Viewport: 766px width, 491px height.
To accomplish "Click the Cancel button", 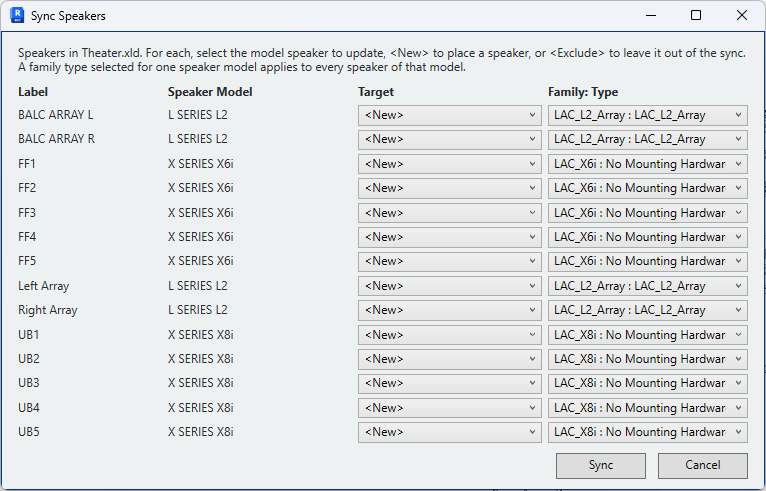I will click(702, 466).
